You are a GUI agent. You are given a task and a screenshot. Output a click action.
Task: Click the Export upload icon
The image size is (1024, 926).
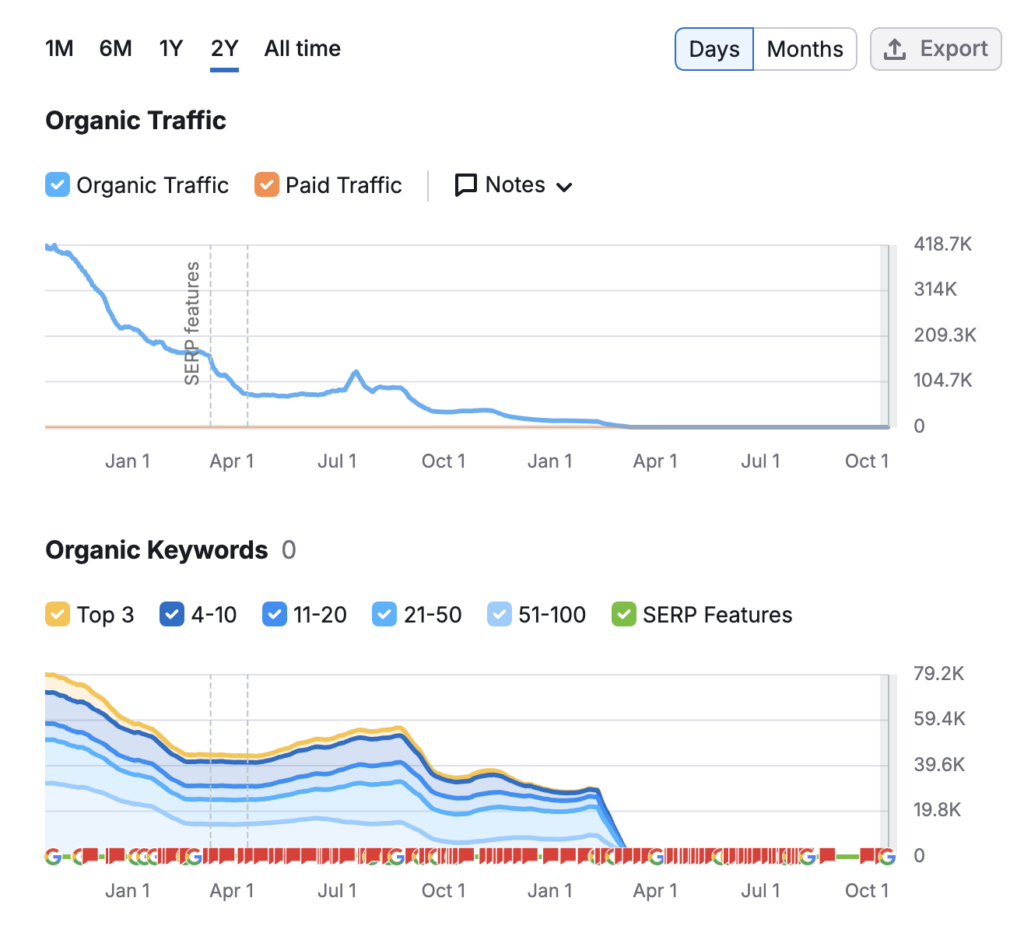(896, 49)
